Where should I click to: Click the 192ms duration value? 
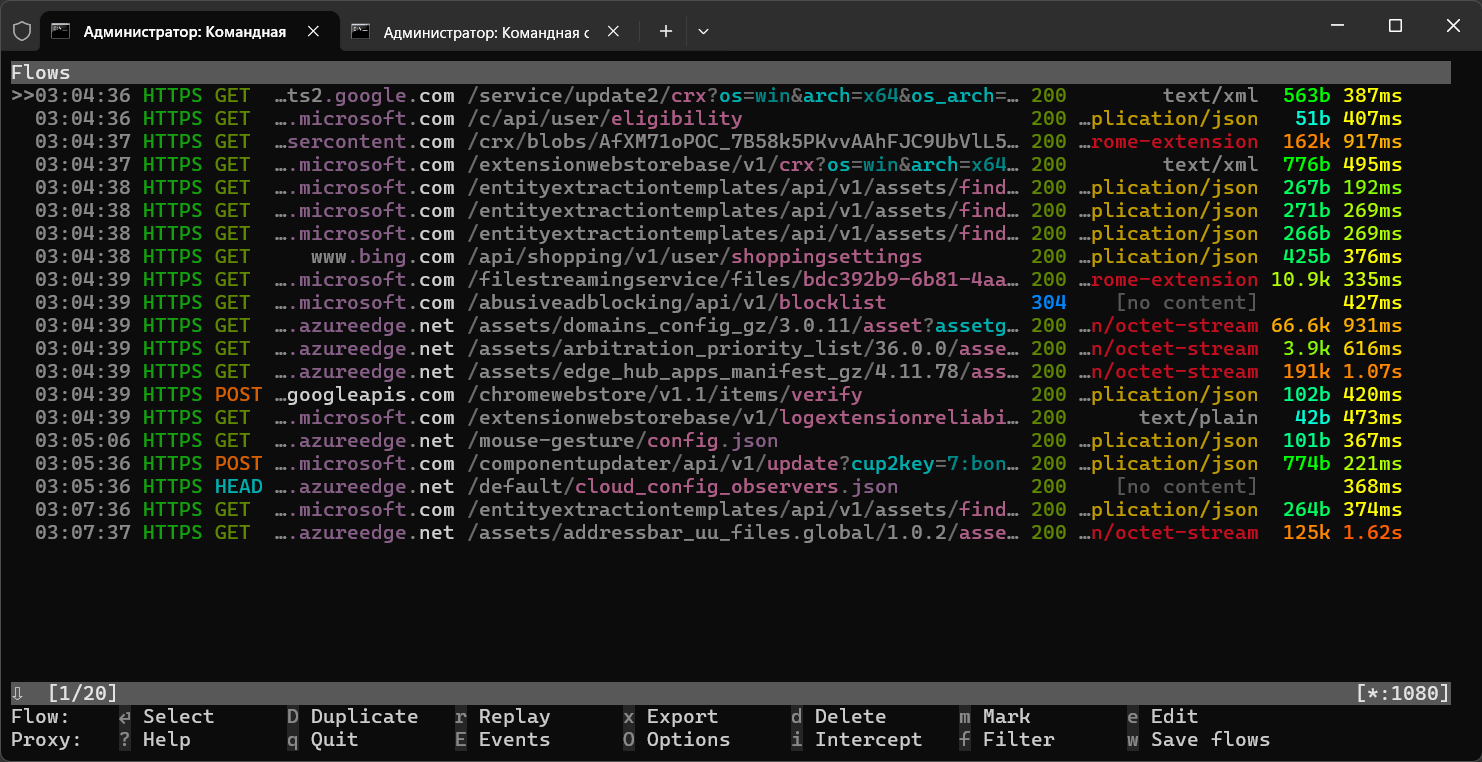coord(1372,188)
